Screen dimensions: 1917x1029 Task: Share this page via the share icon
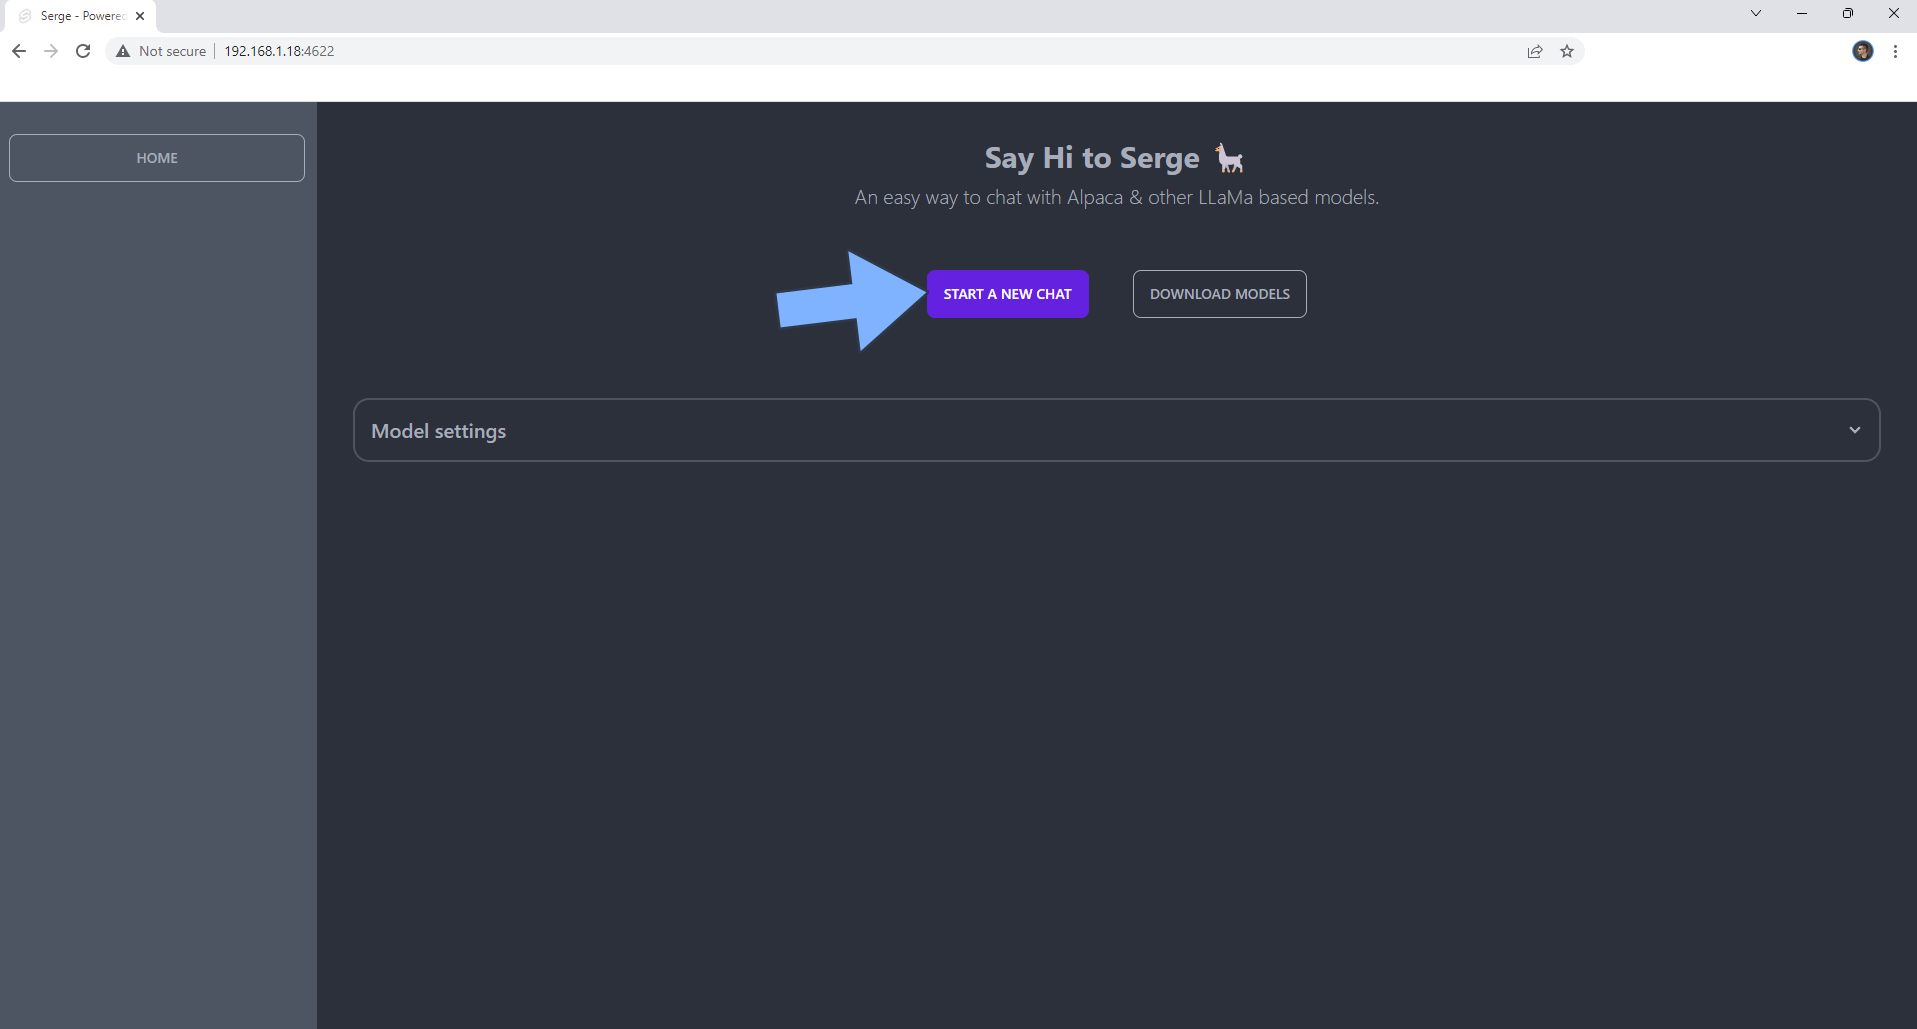[x=1535, y=51]
